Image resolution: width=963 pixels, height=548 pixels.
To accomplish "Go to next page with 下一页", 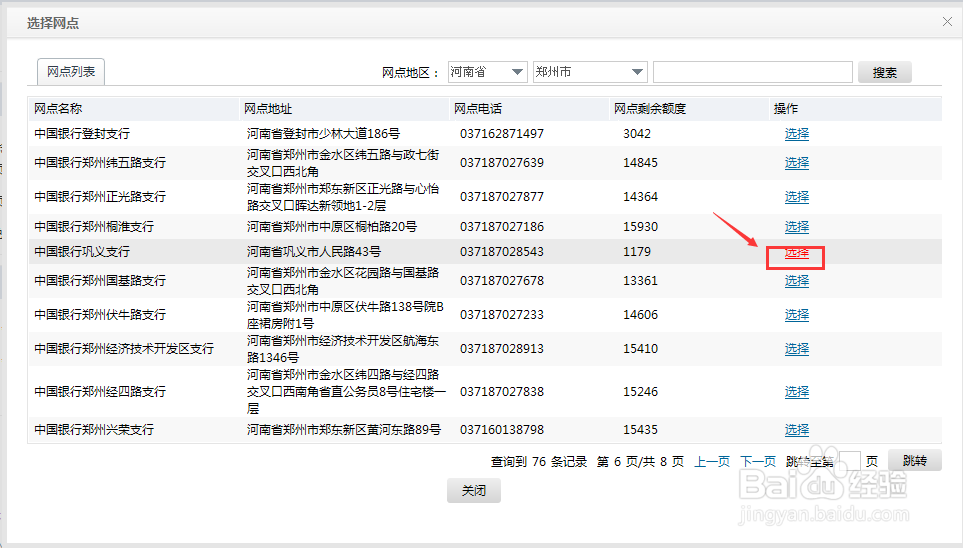I will 758,461.
